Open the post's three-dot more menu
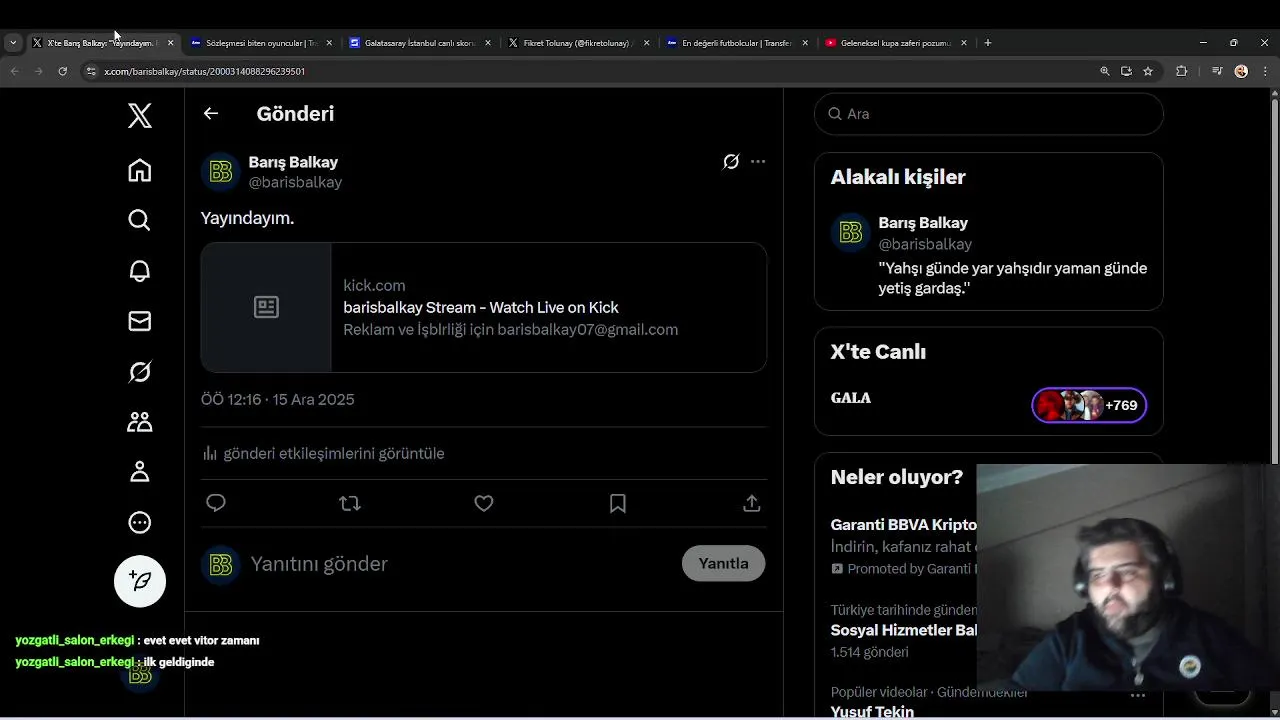This screenshot has height=720, width=1280. tap(758, 162)
